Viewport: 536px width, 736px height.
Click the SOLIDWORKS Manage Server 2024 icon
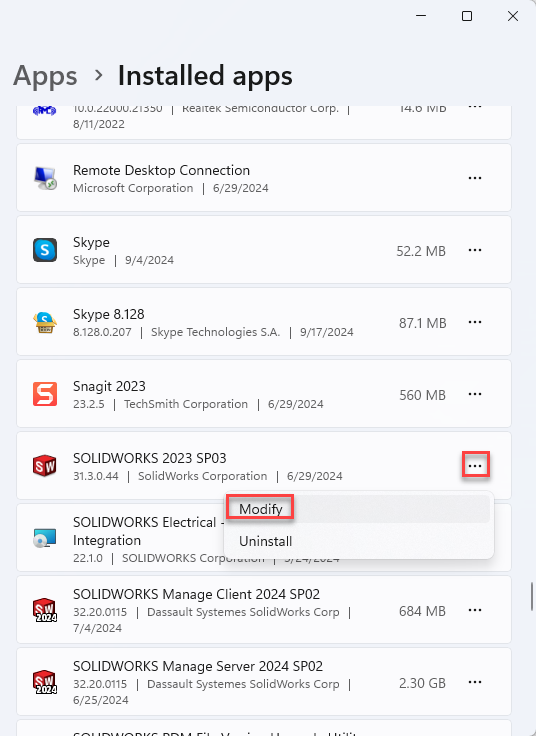click(x=45, y=682)
